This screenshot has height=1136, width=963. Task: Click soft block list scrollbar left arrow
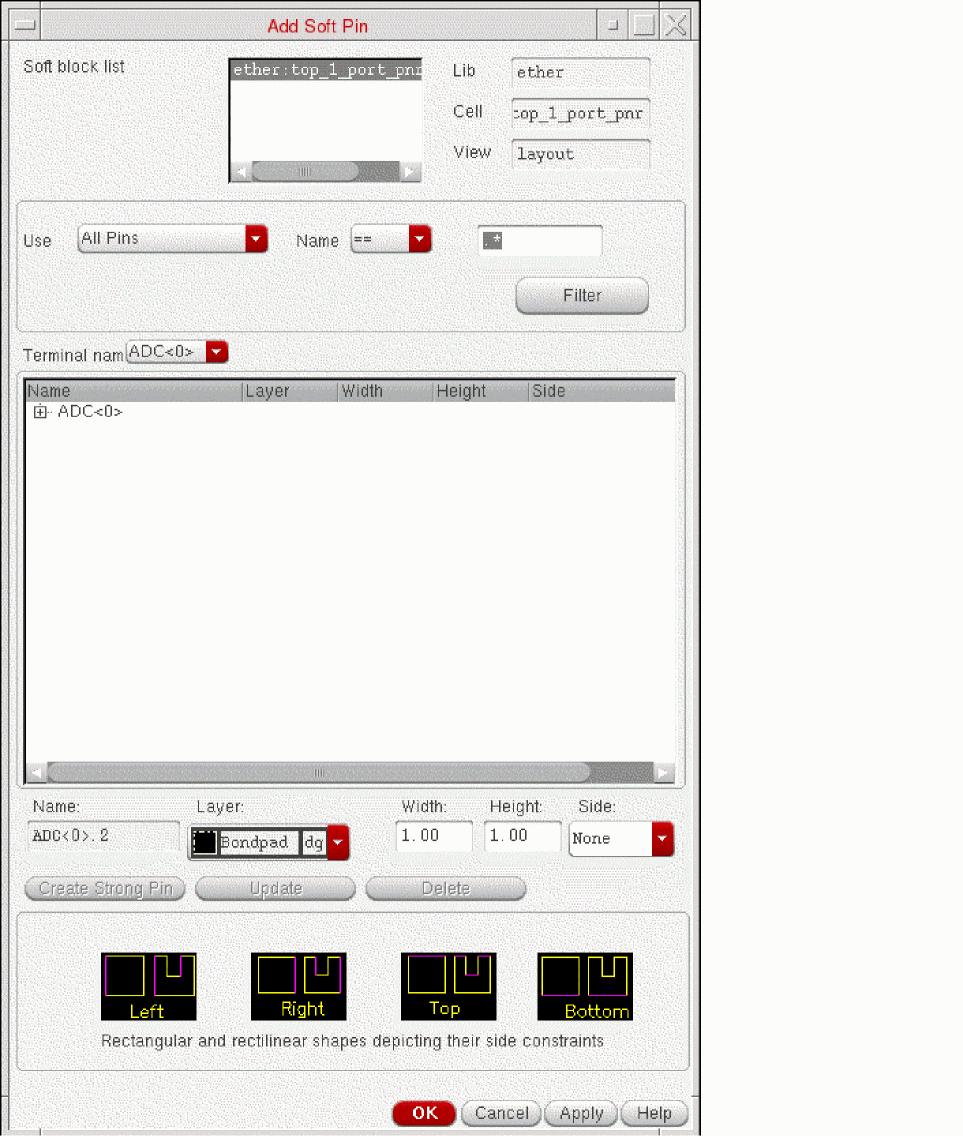tap(241, 172)
